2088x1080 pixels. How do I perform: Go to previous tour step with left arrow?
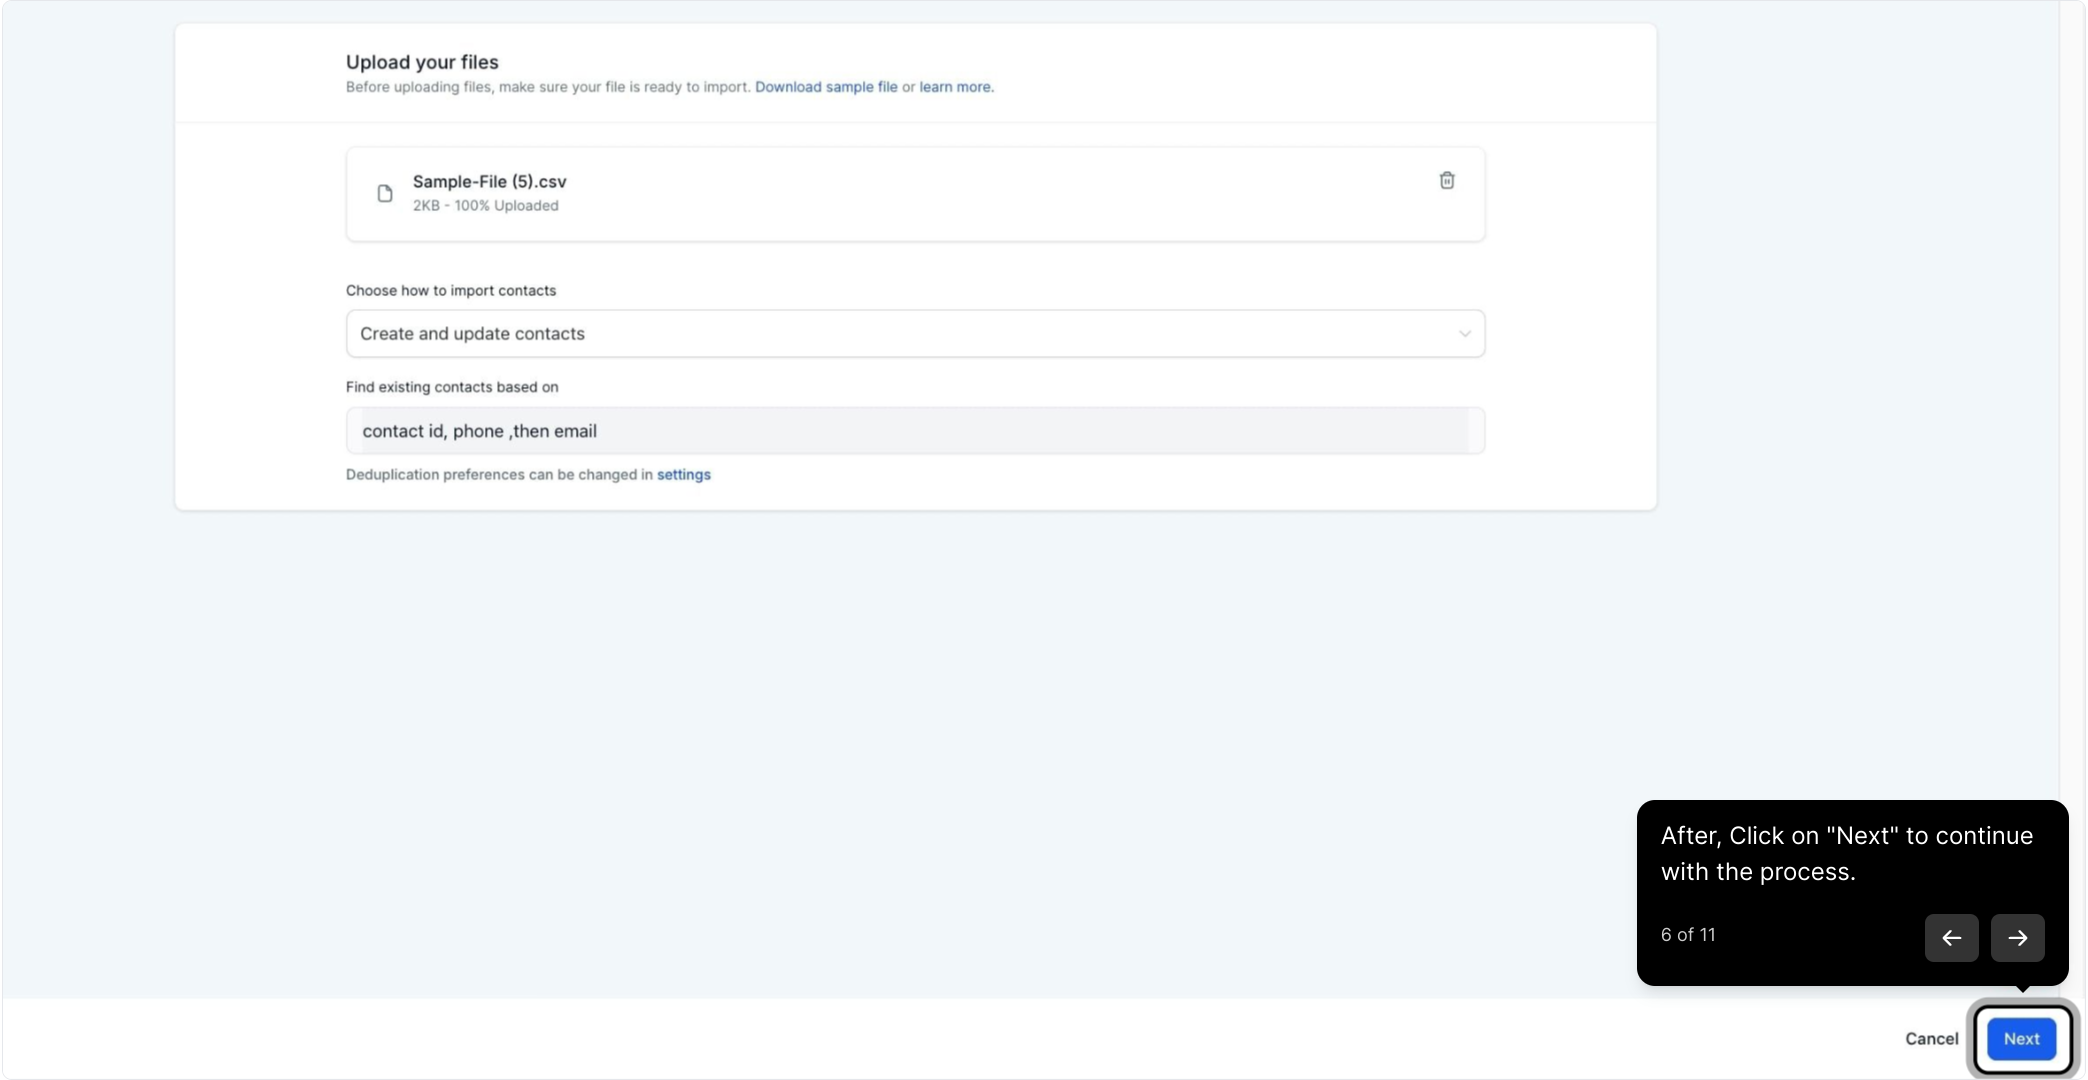point(1951,938)
